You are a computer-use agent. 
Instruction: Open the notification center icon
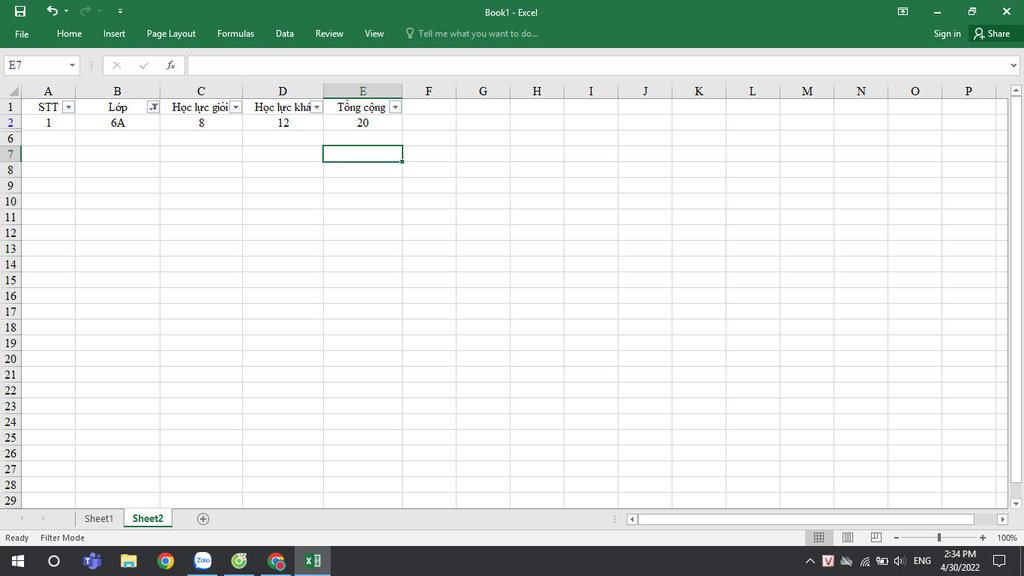point(999,561)
